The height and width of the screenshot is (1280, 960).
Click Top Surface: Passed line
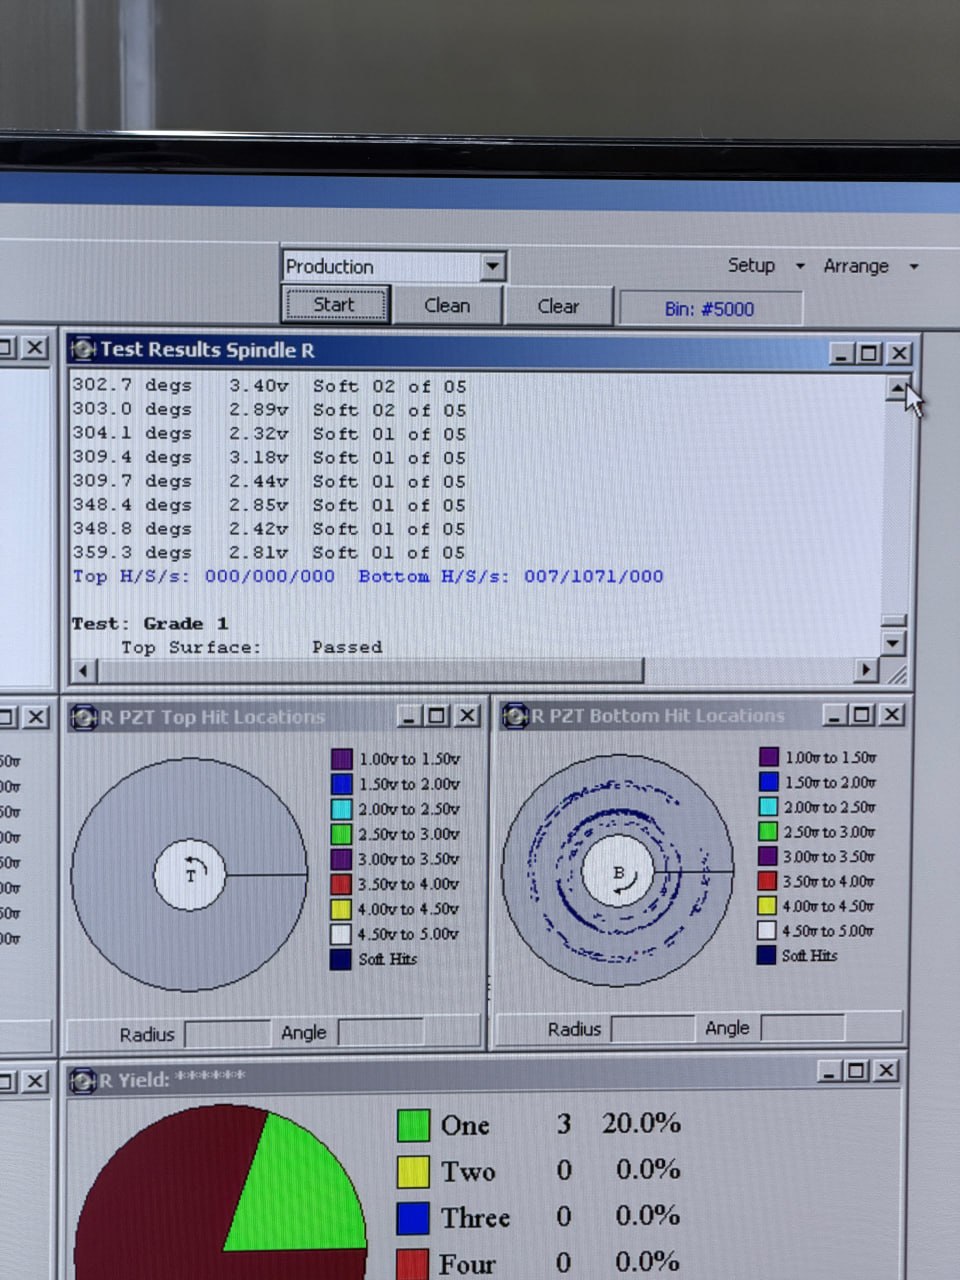click(252, 647)
